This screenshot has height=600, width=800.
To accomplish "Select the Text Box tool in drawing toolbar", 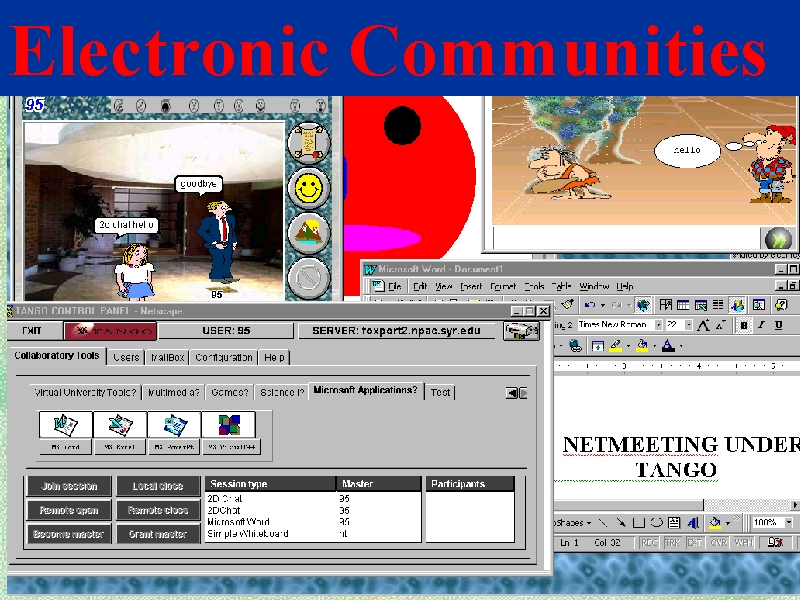I will click(674, 522).
